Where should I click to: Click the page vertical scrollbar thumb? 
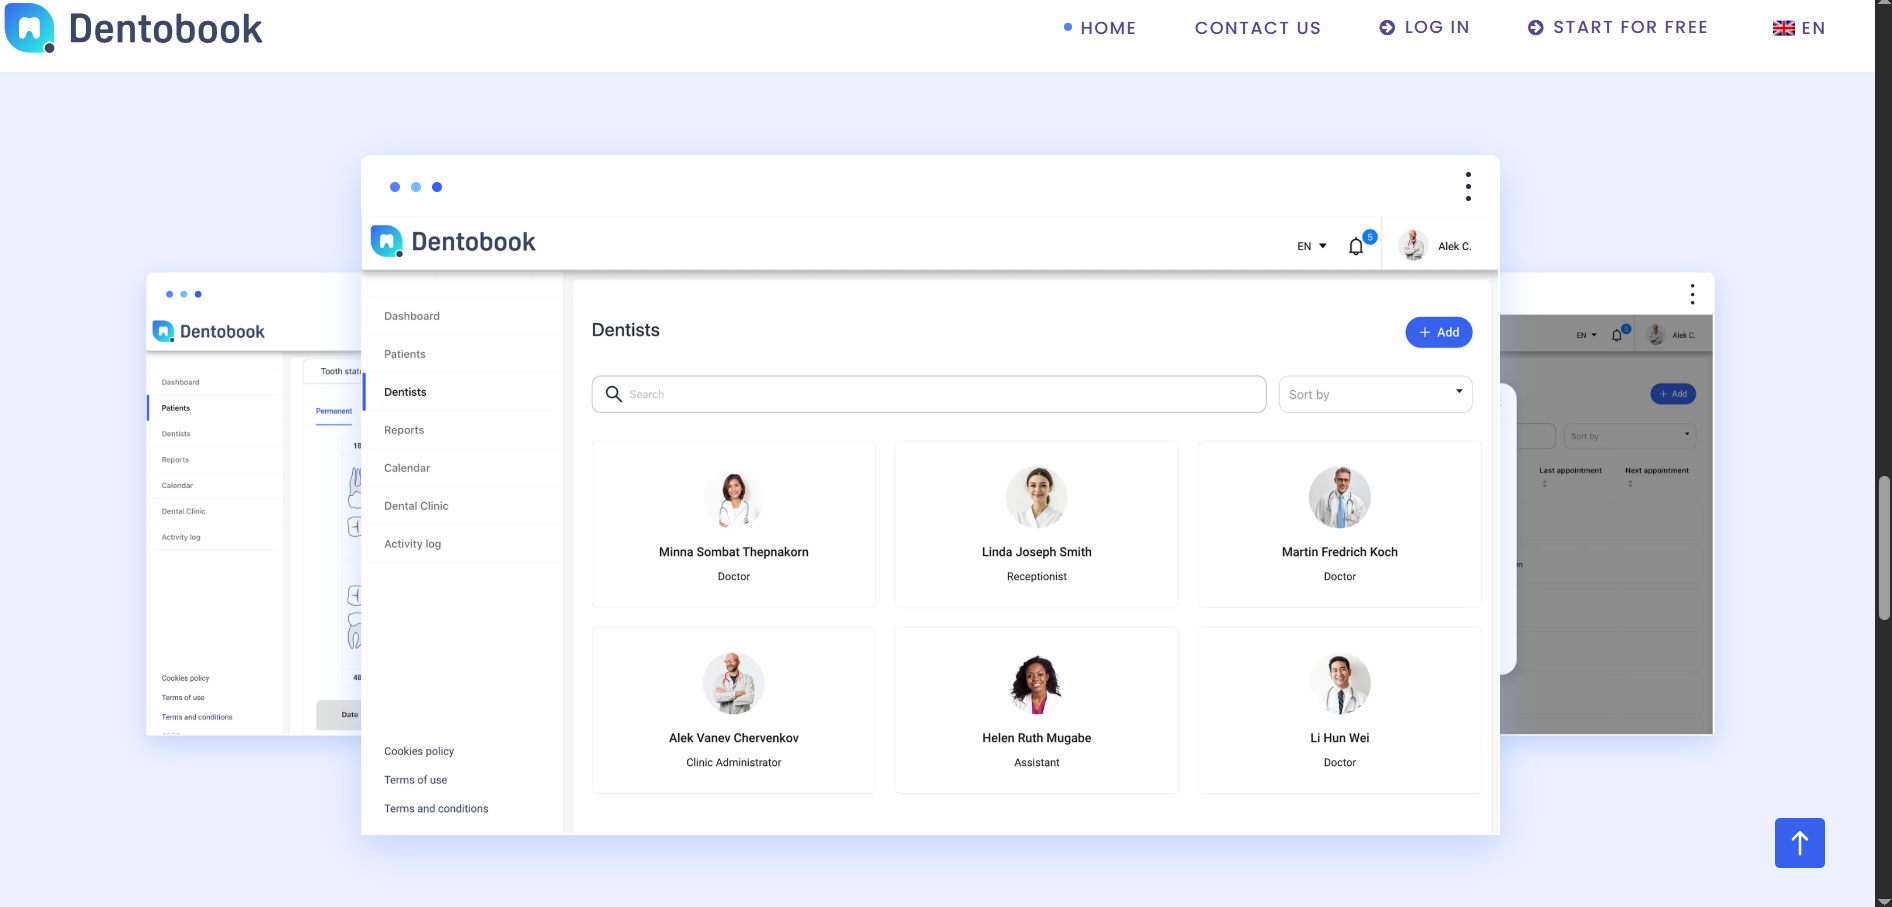pos(1884,548)
